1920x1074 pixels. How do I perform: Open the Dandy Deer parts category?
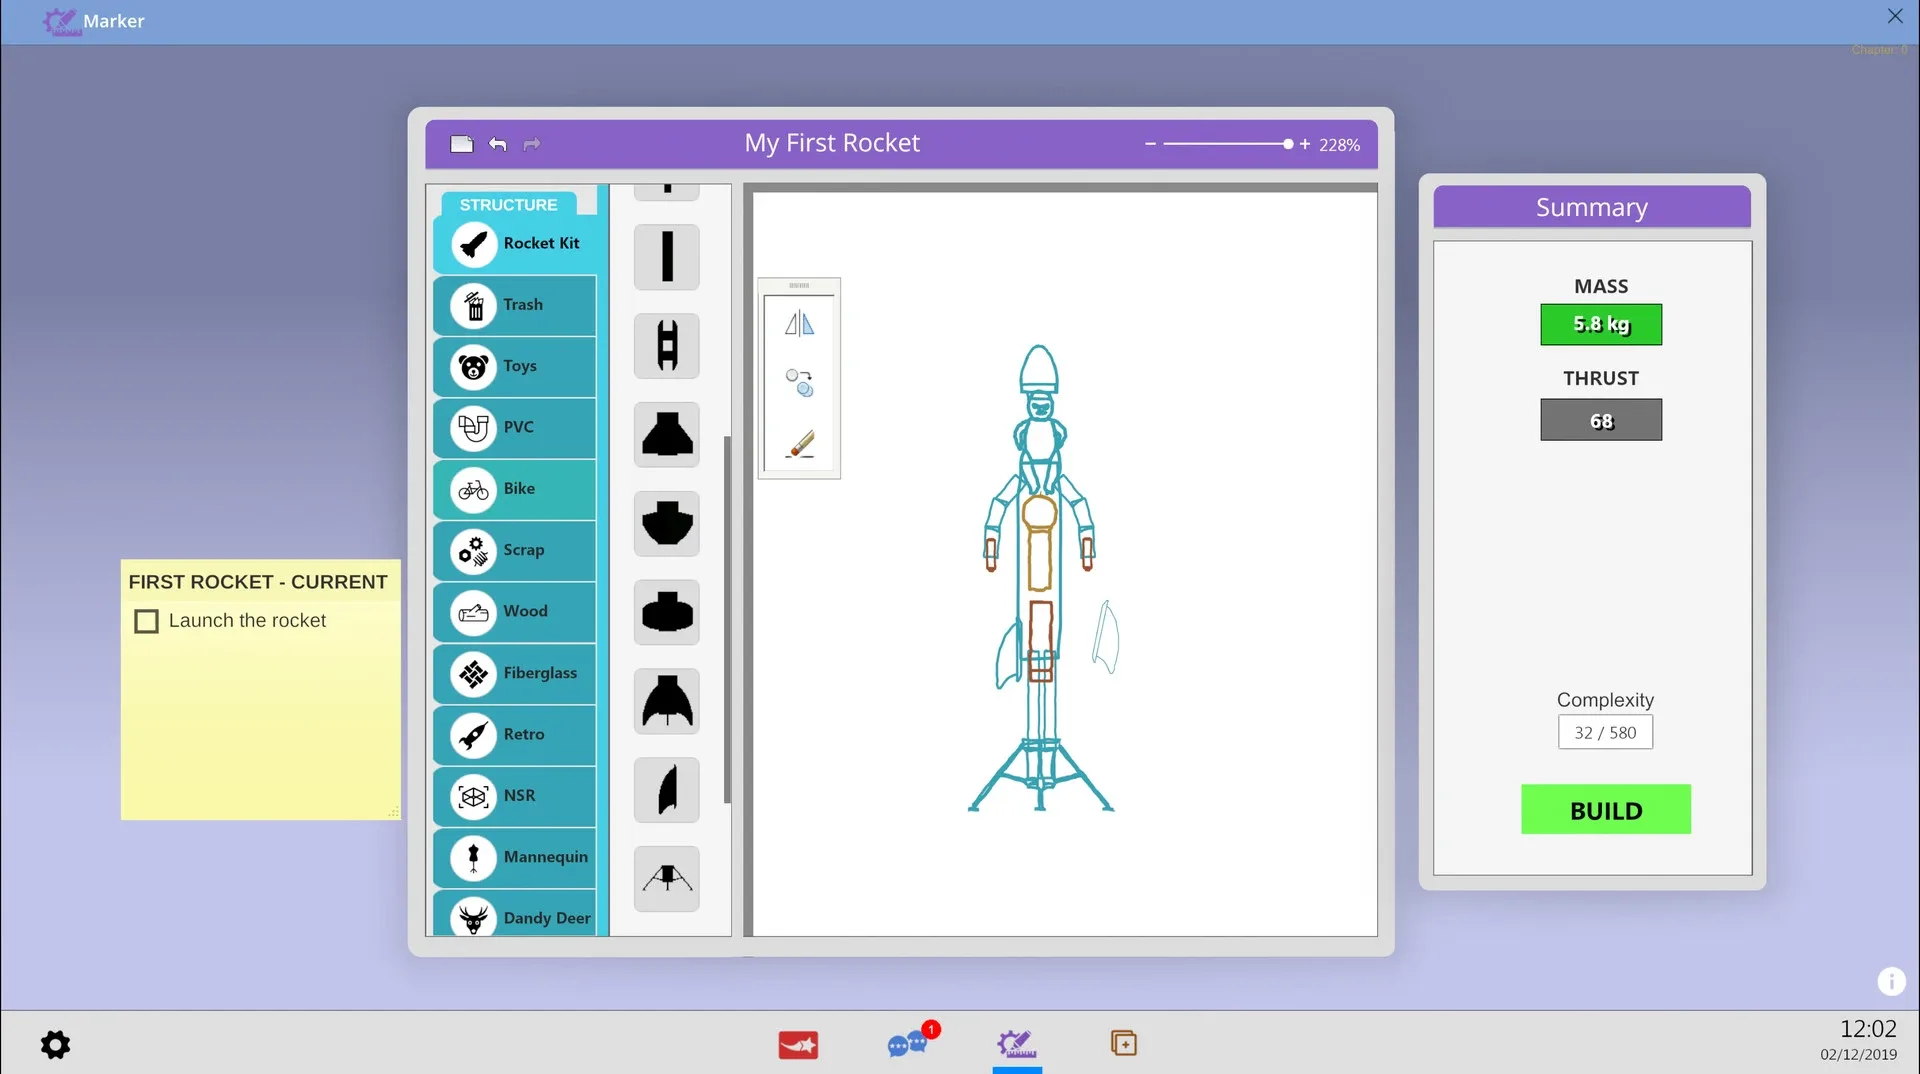514,918
